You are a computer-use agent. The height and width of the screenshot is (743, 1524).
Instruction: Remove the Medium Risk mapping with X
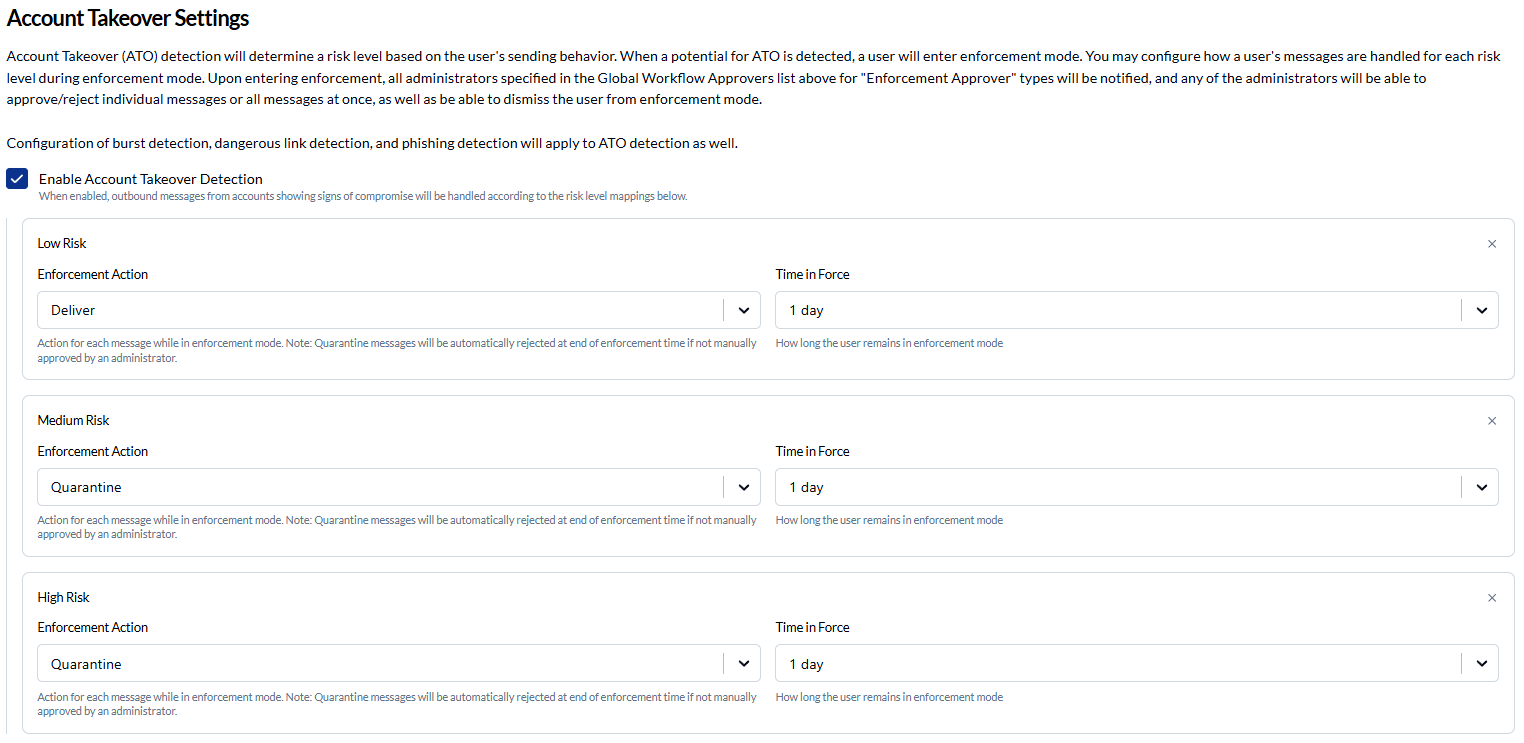[1492, 421]
